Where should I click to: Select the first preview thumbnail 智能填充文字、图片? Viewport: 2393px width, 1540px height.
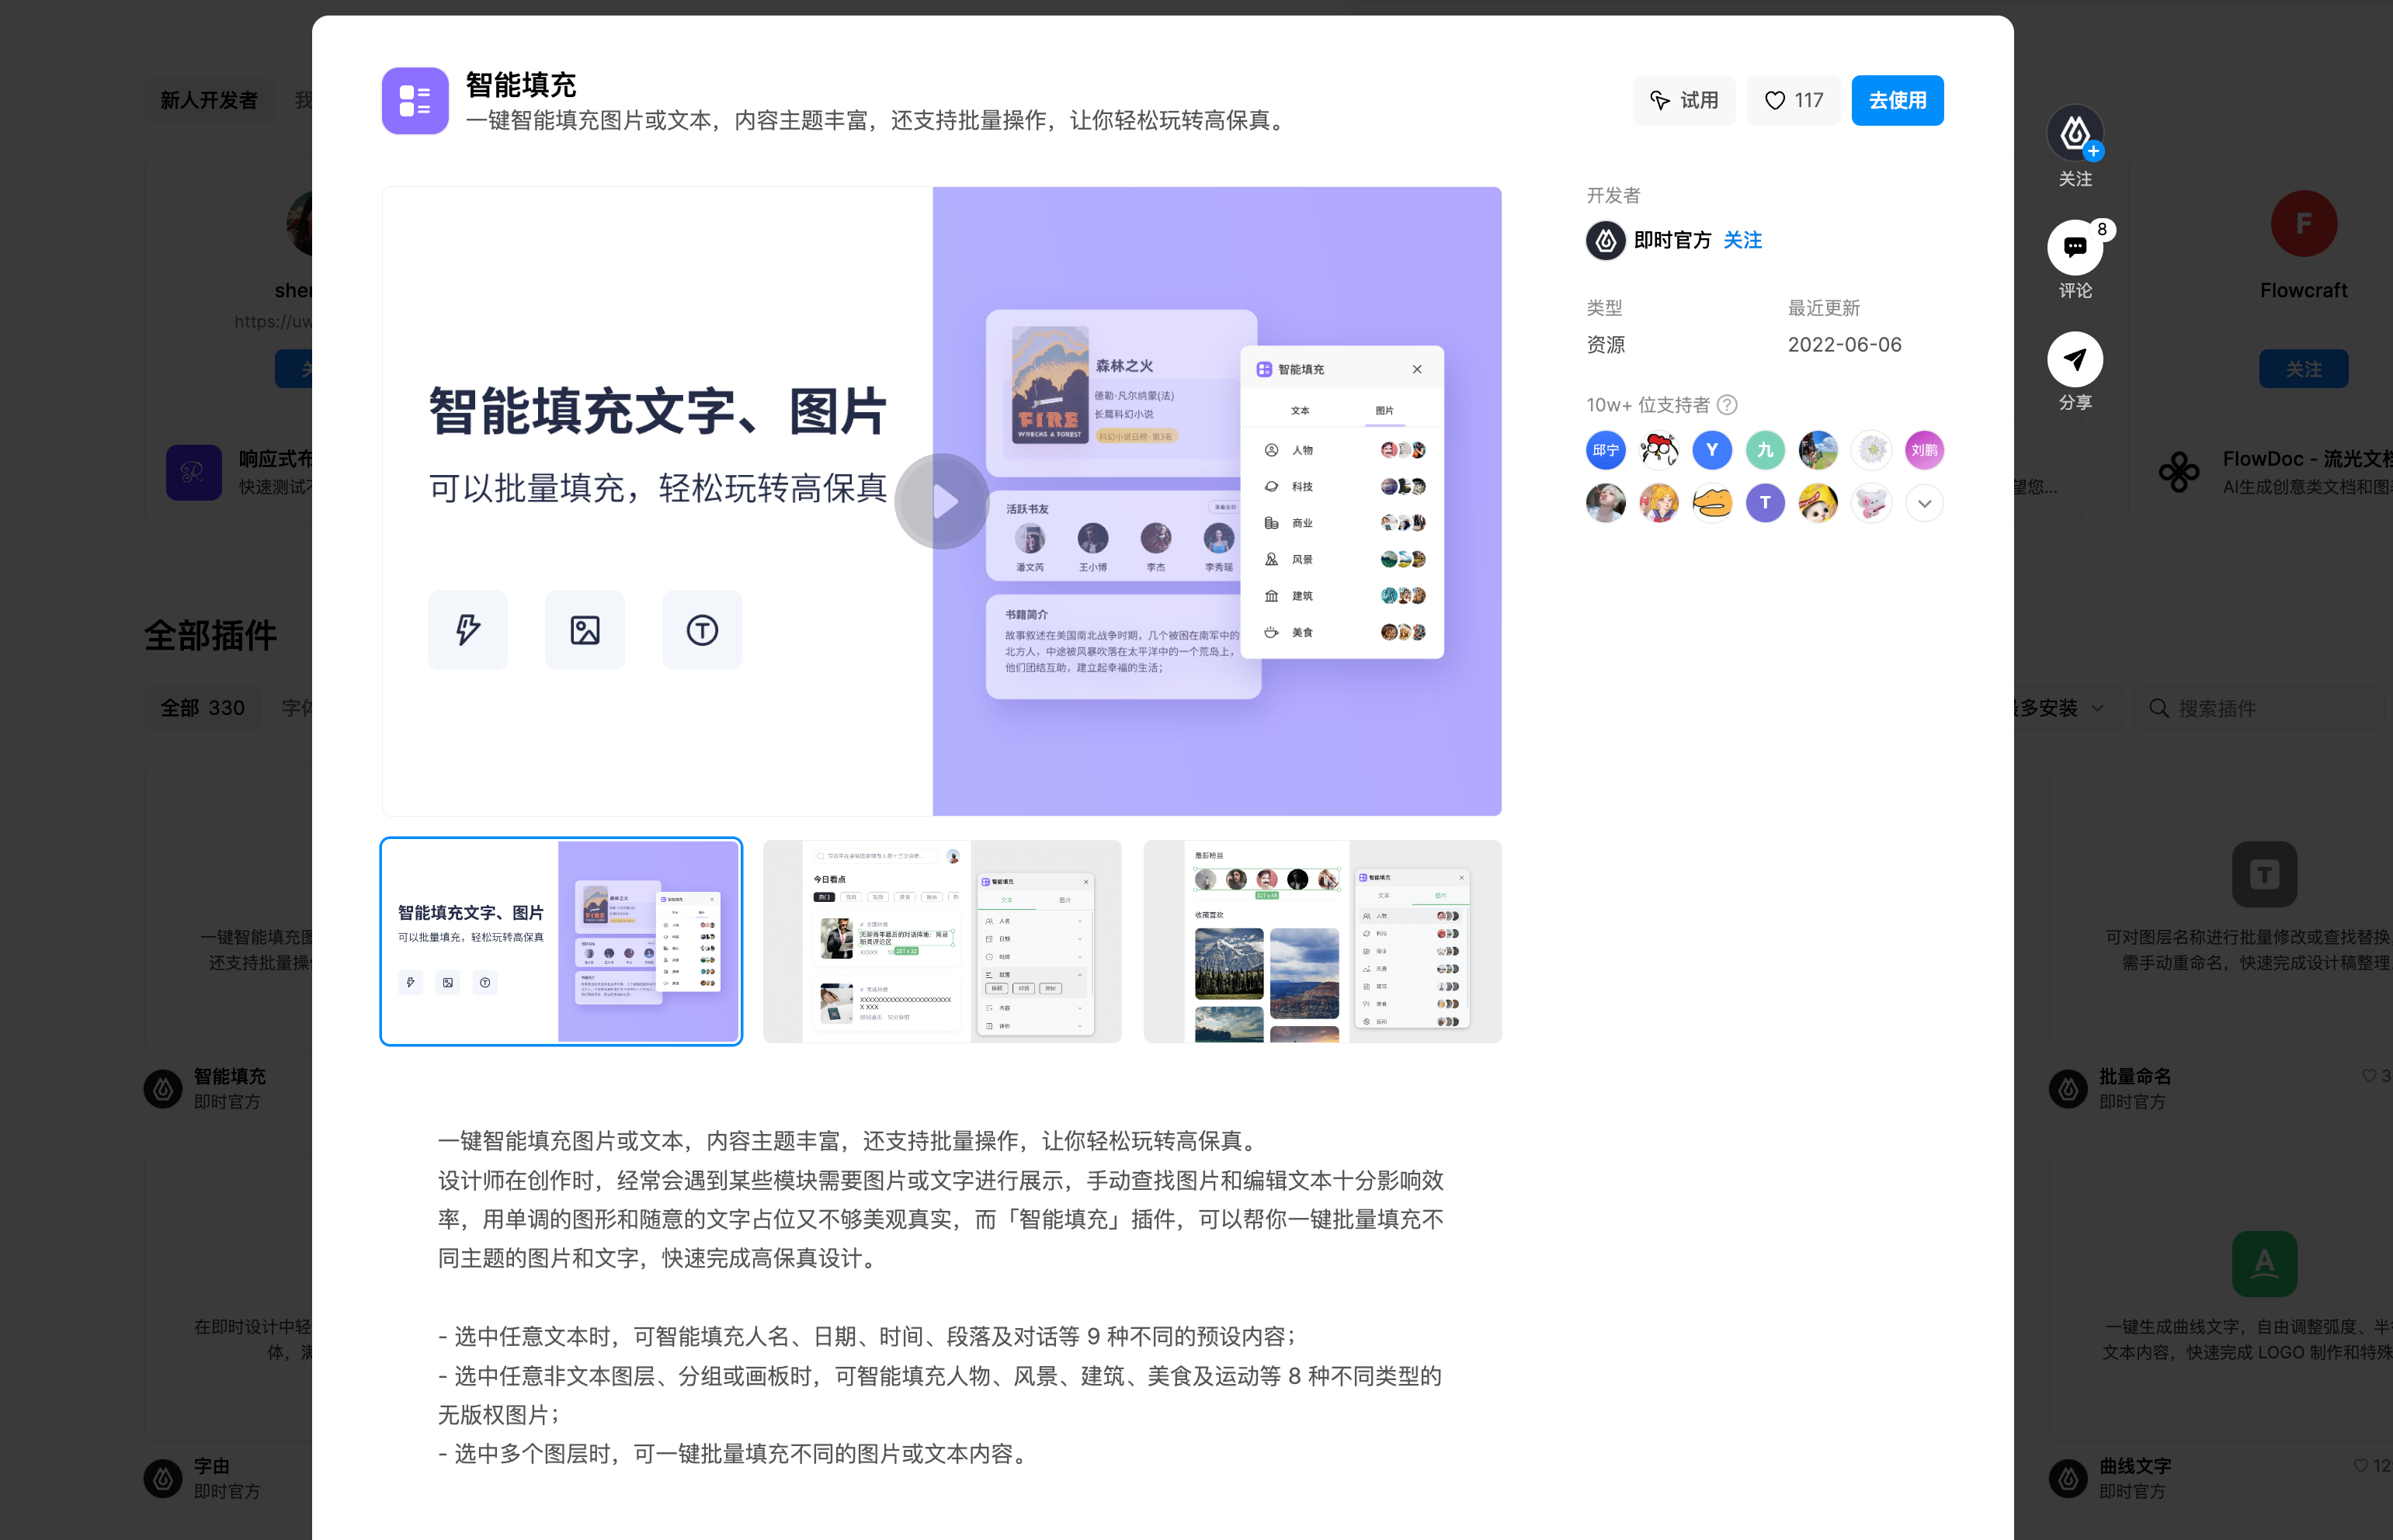point(561,941)
